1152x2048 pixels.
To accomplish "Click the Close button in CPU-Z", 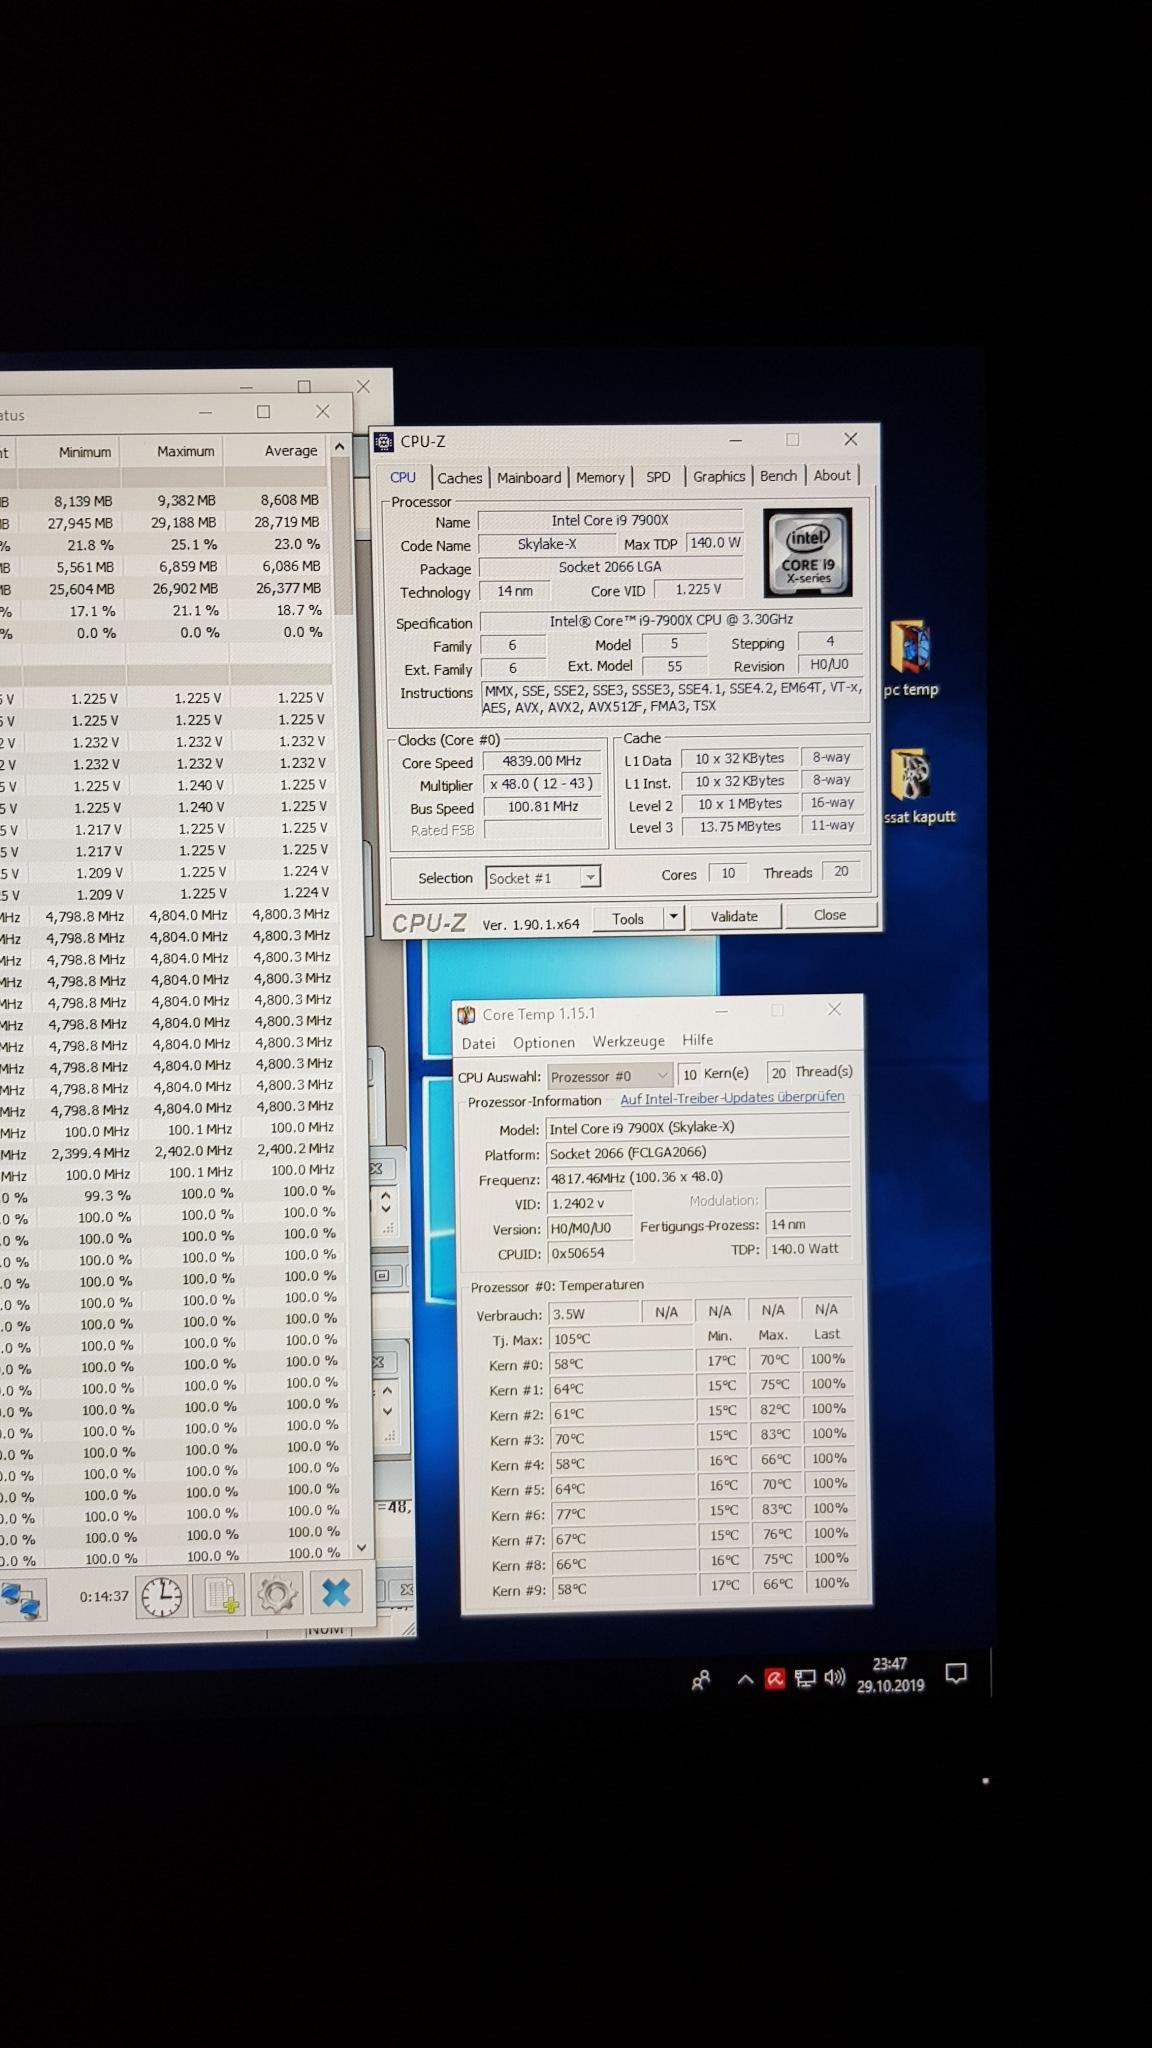I will [x=830, y=915].
